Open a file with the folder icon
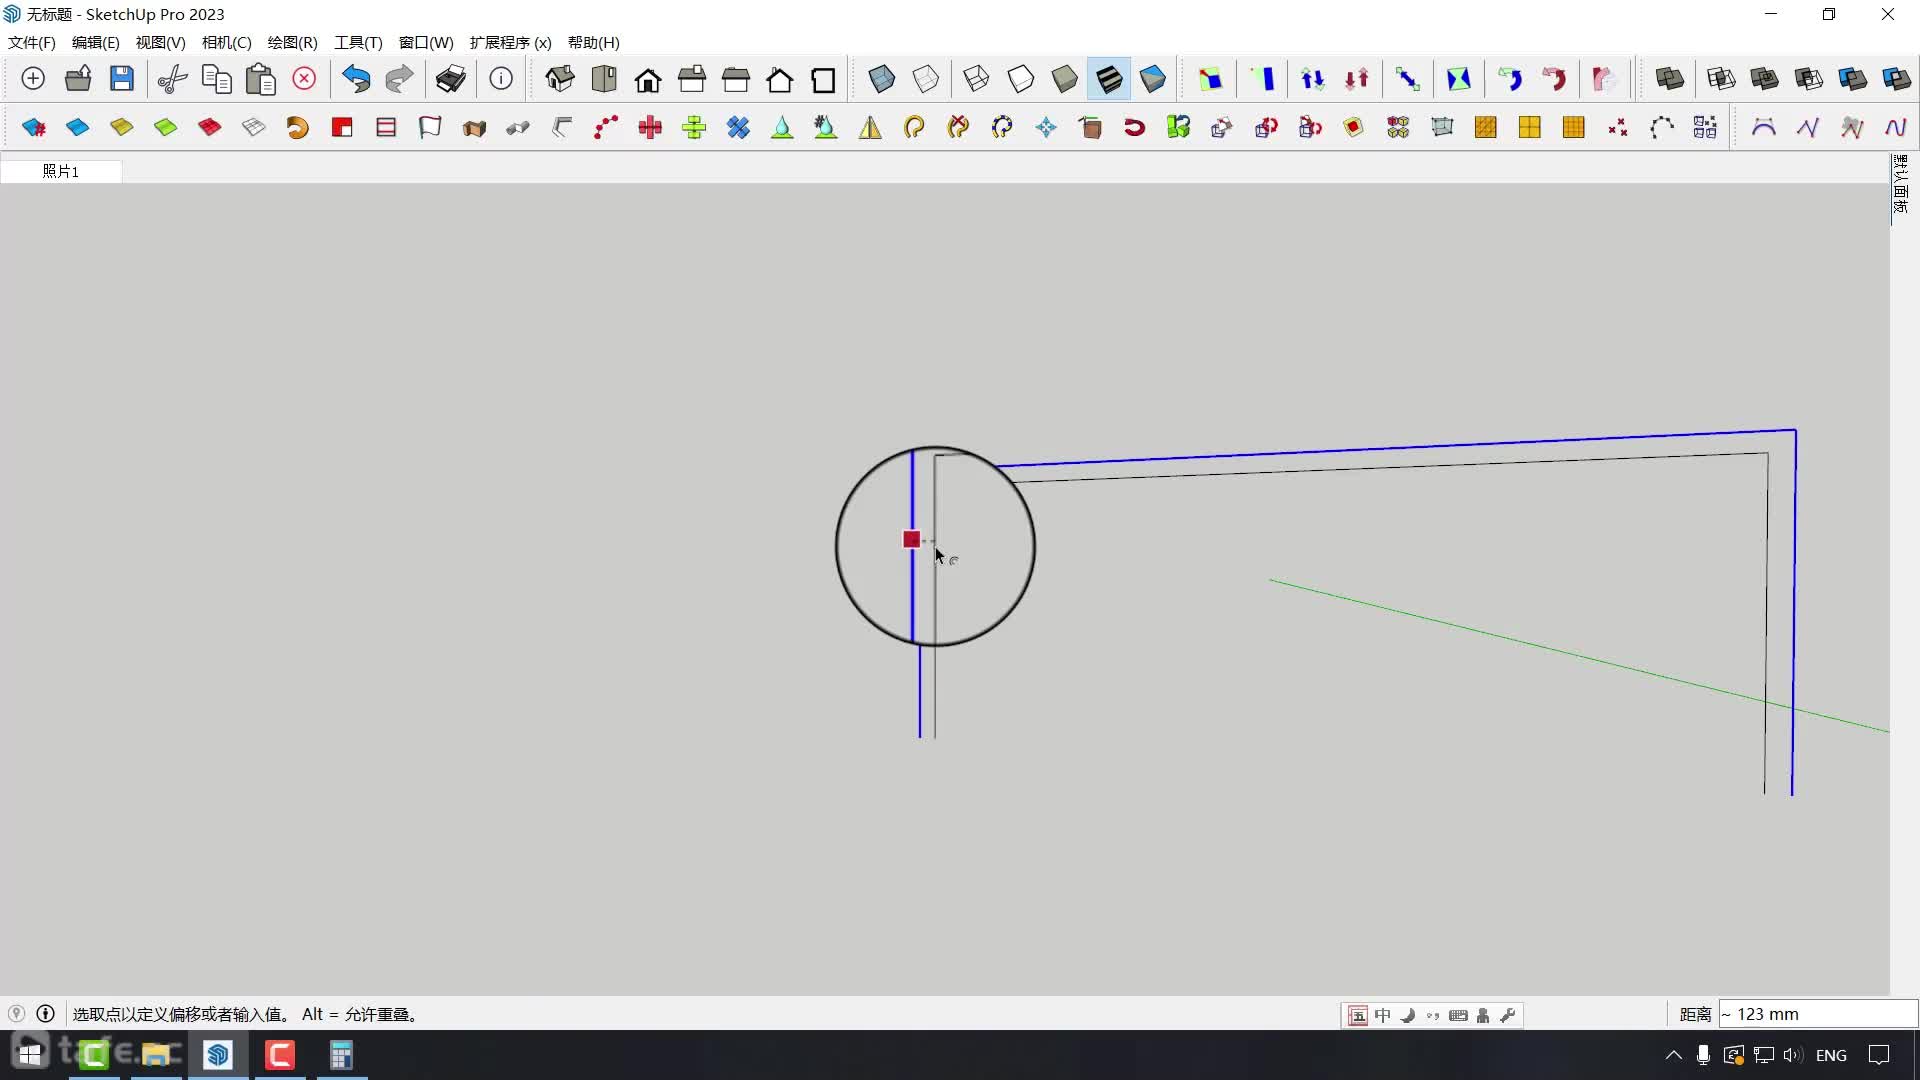Image resolution: width=1920 pixels, height=1080 pixels. 78,79
